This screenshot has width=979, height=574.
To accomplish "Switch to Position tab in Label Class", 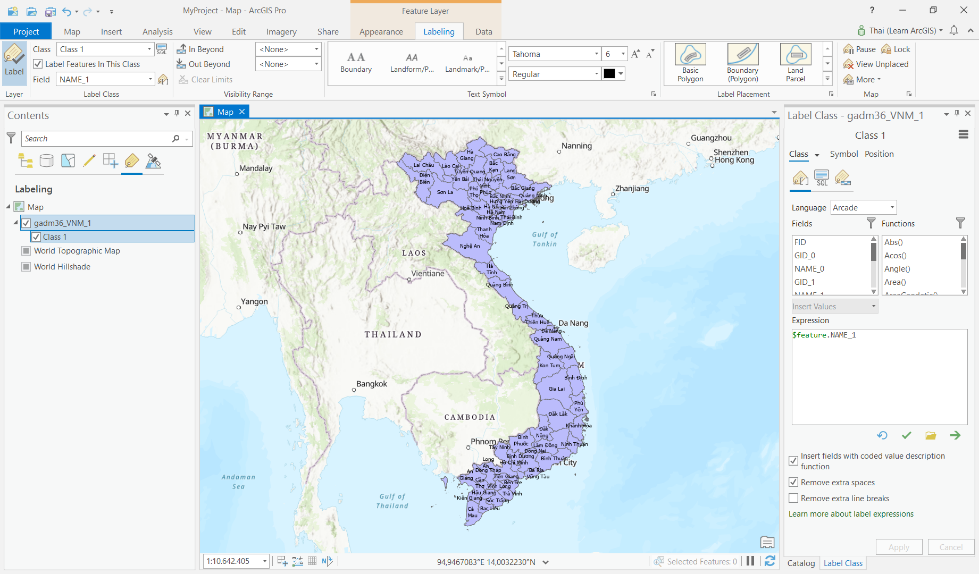I will [x=879, y=154].
